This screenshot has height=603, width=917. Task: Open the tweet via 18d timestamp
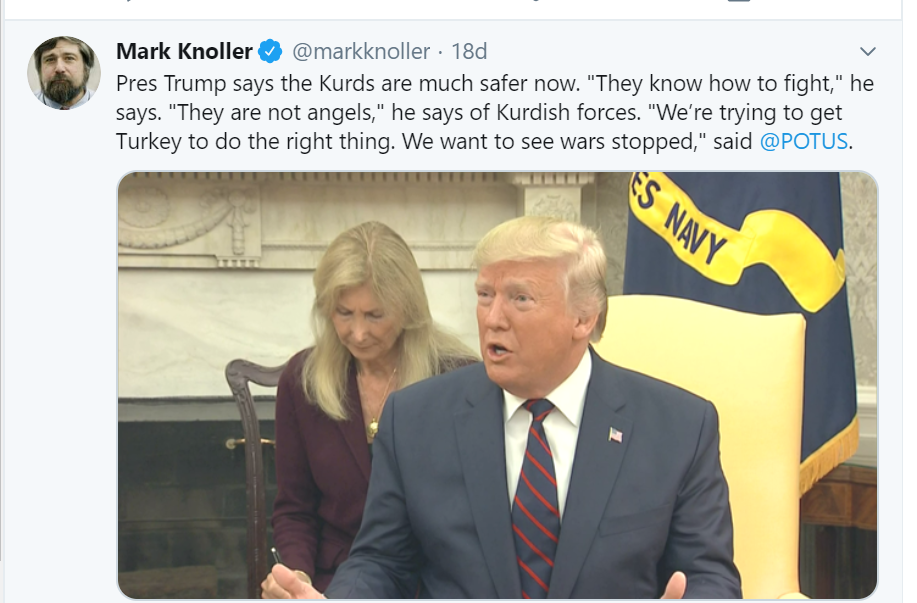pos(469,51)
